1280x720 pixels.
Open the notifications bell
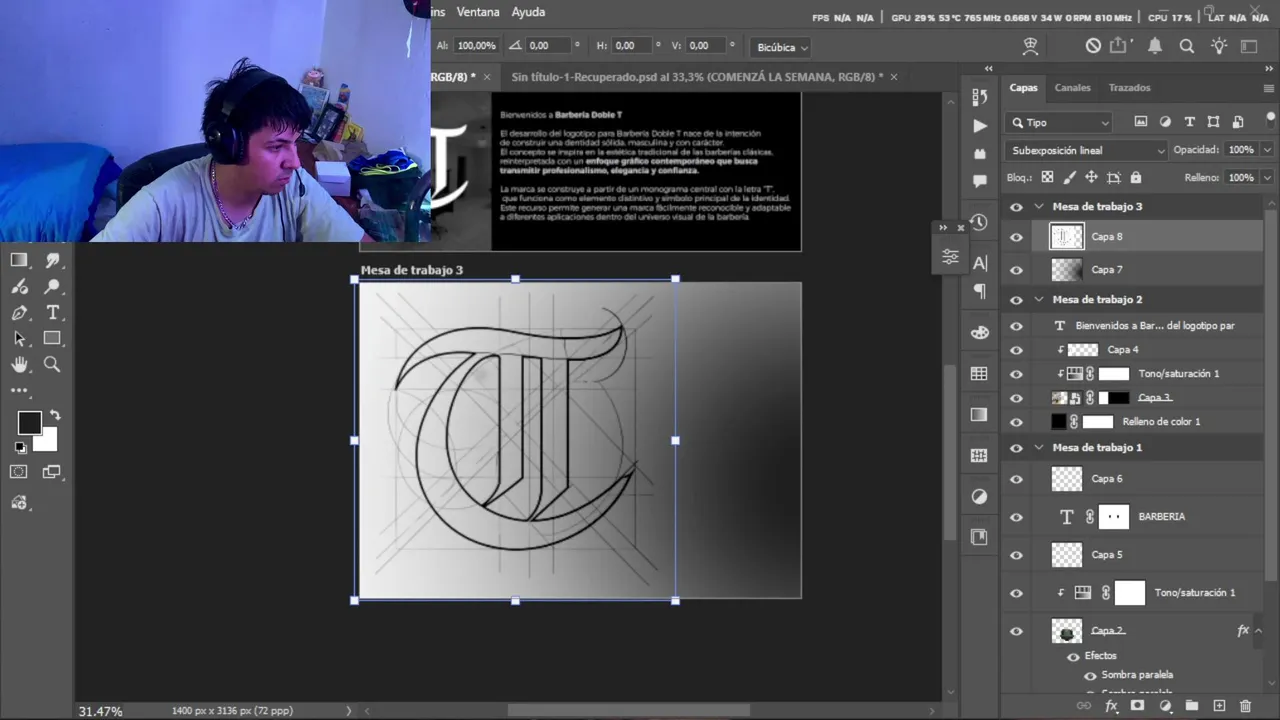(x=1155, y=46)
